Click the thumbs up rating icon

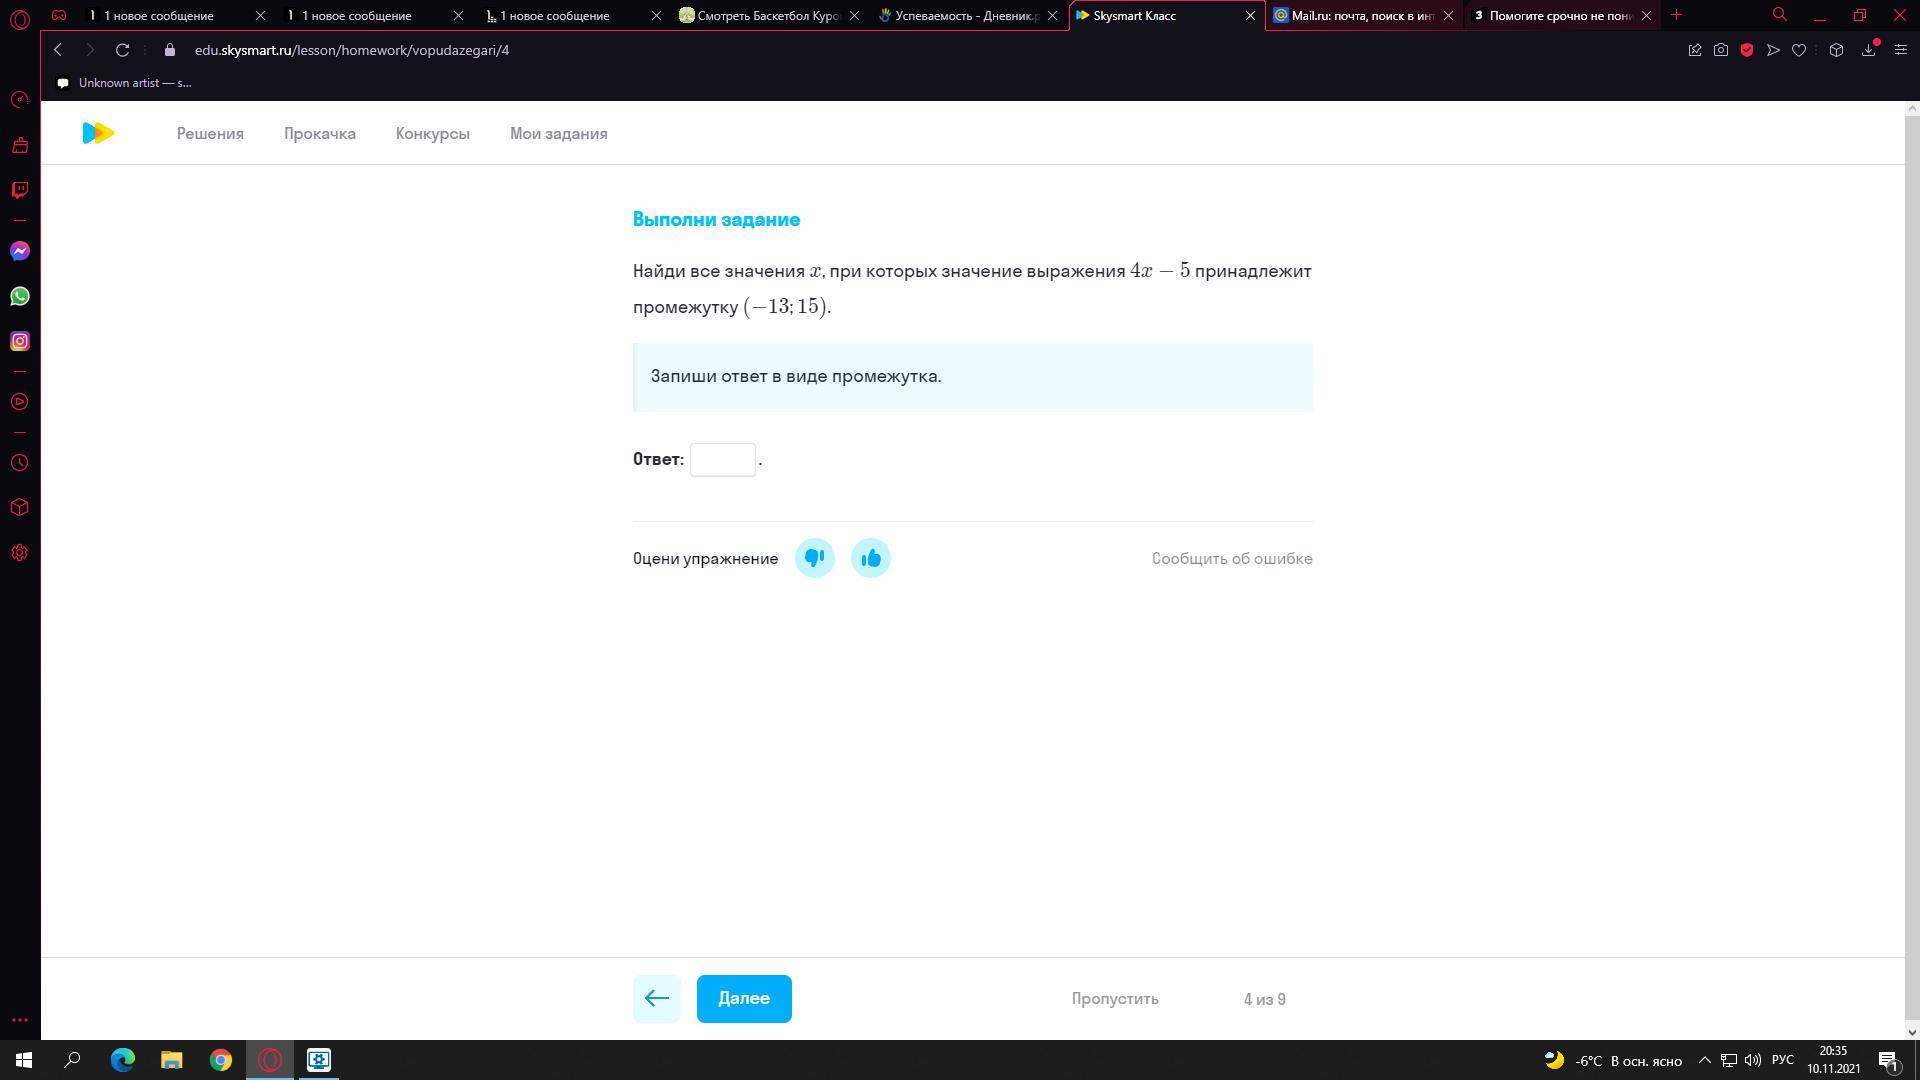[870, 558]
